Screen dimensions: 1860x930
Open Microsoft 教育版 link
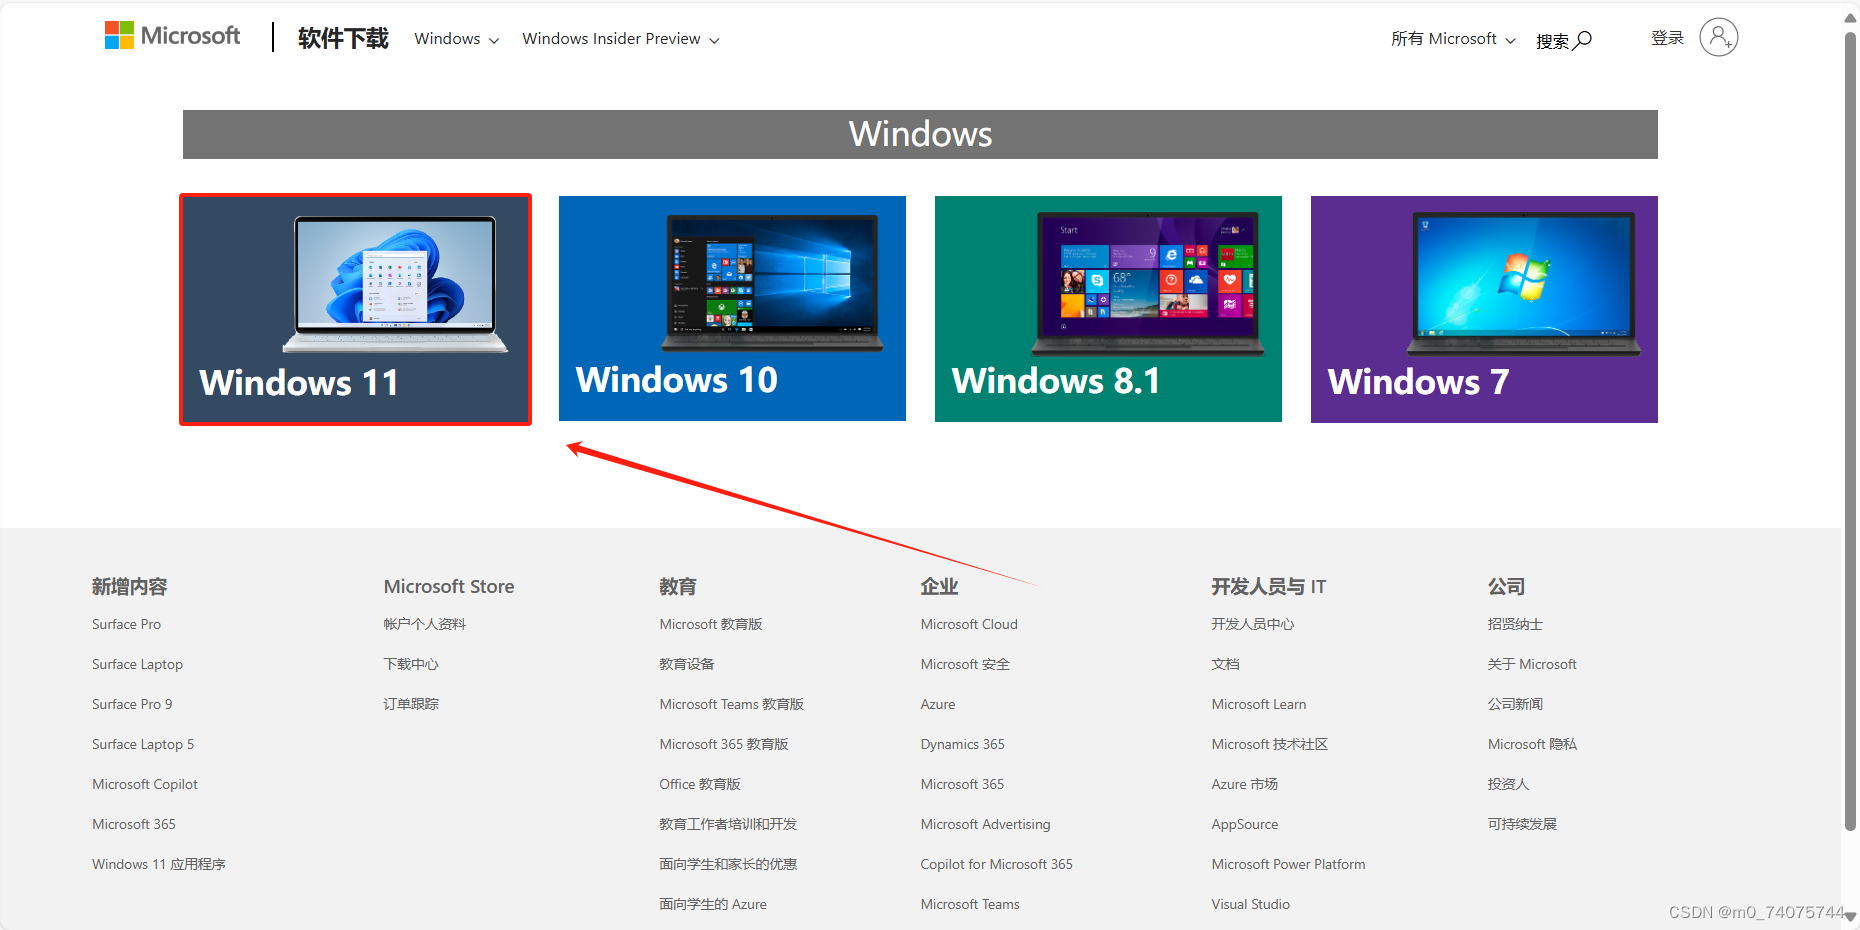[711, 624]
